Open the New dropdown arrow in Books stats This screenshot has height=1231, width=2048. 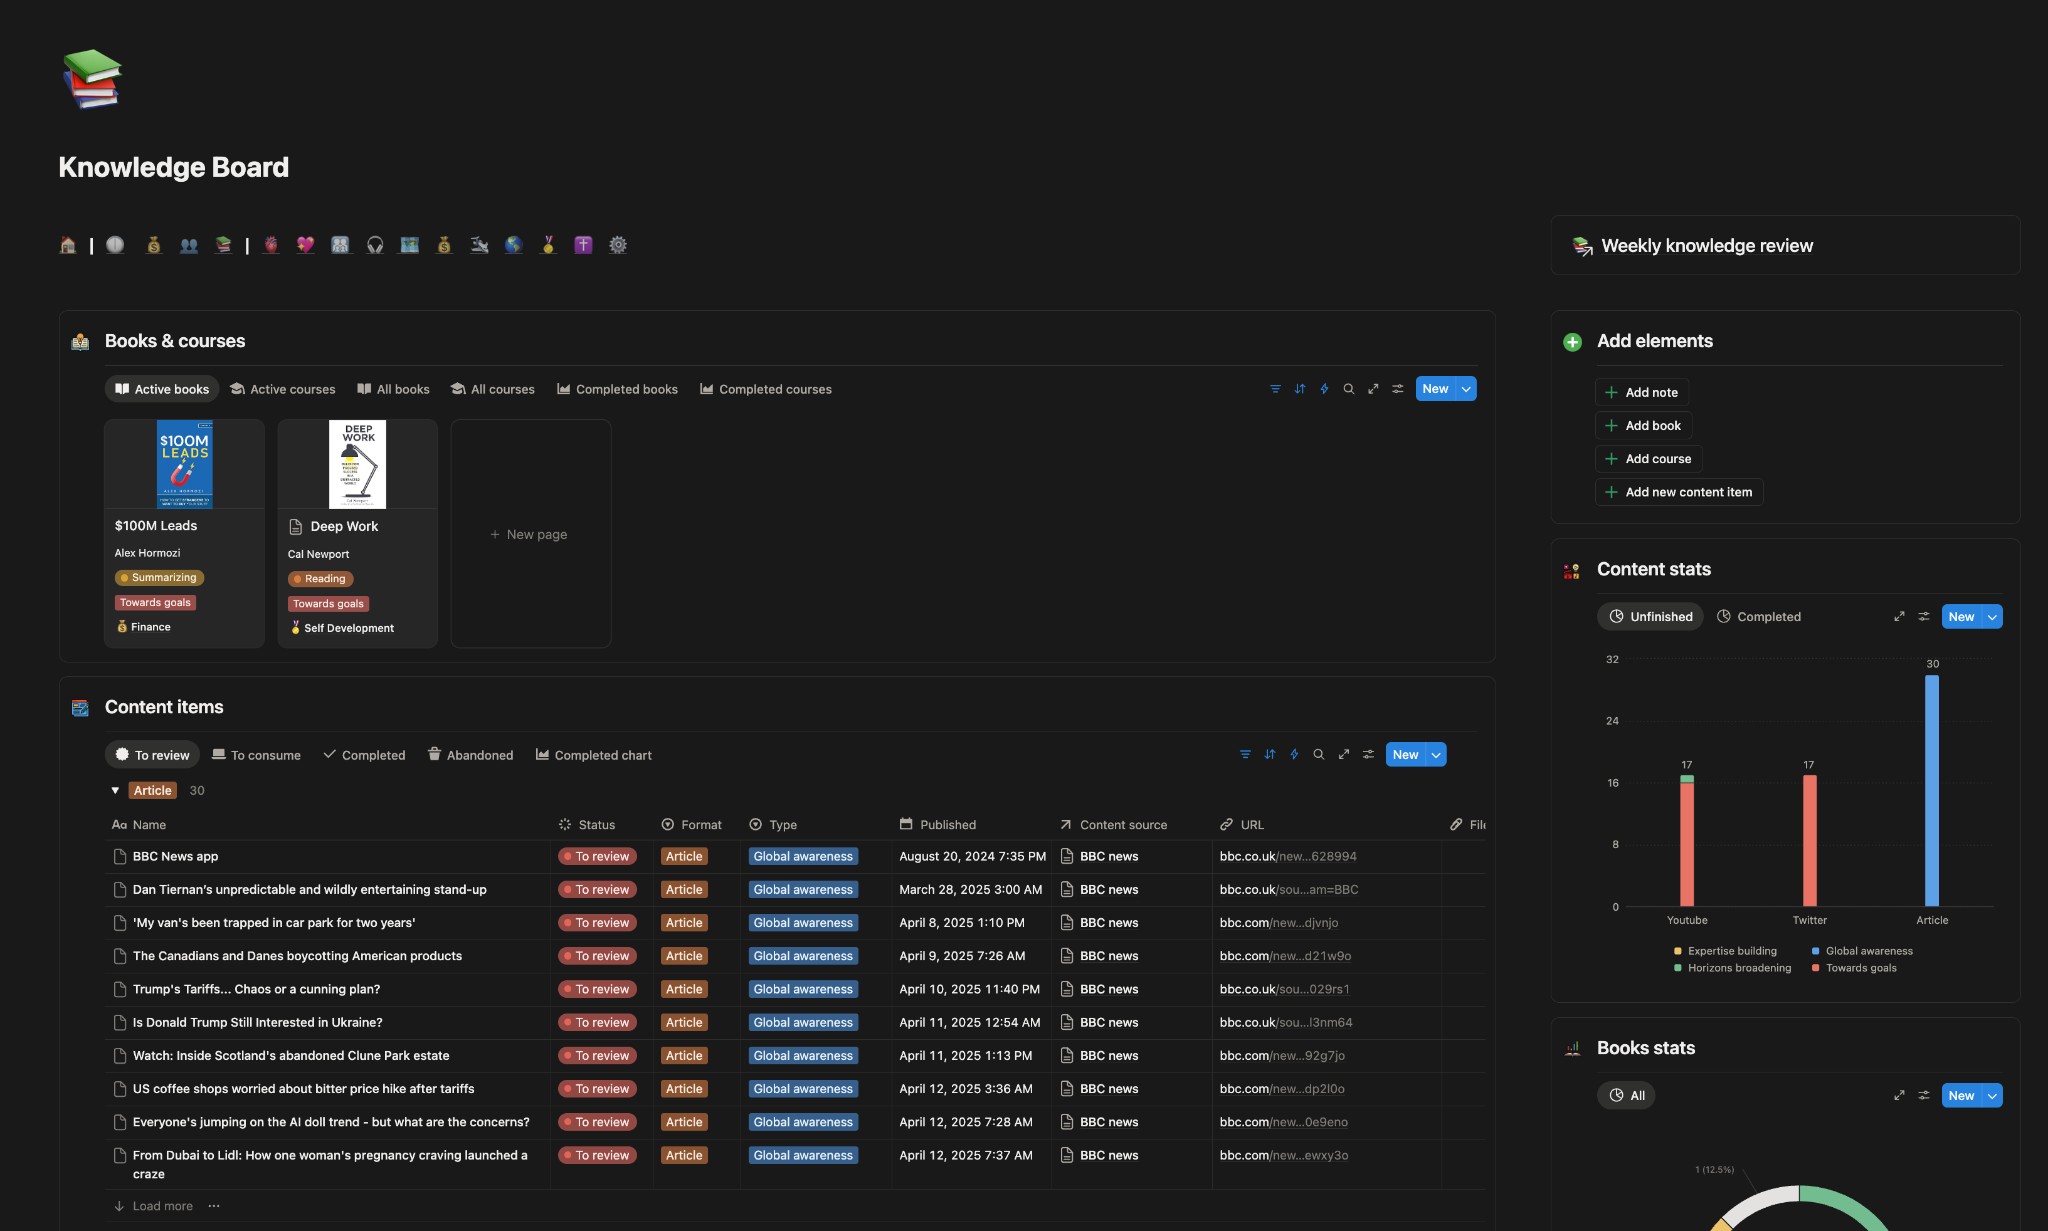coord(1990,1095)
